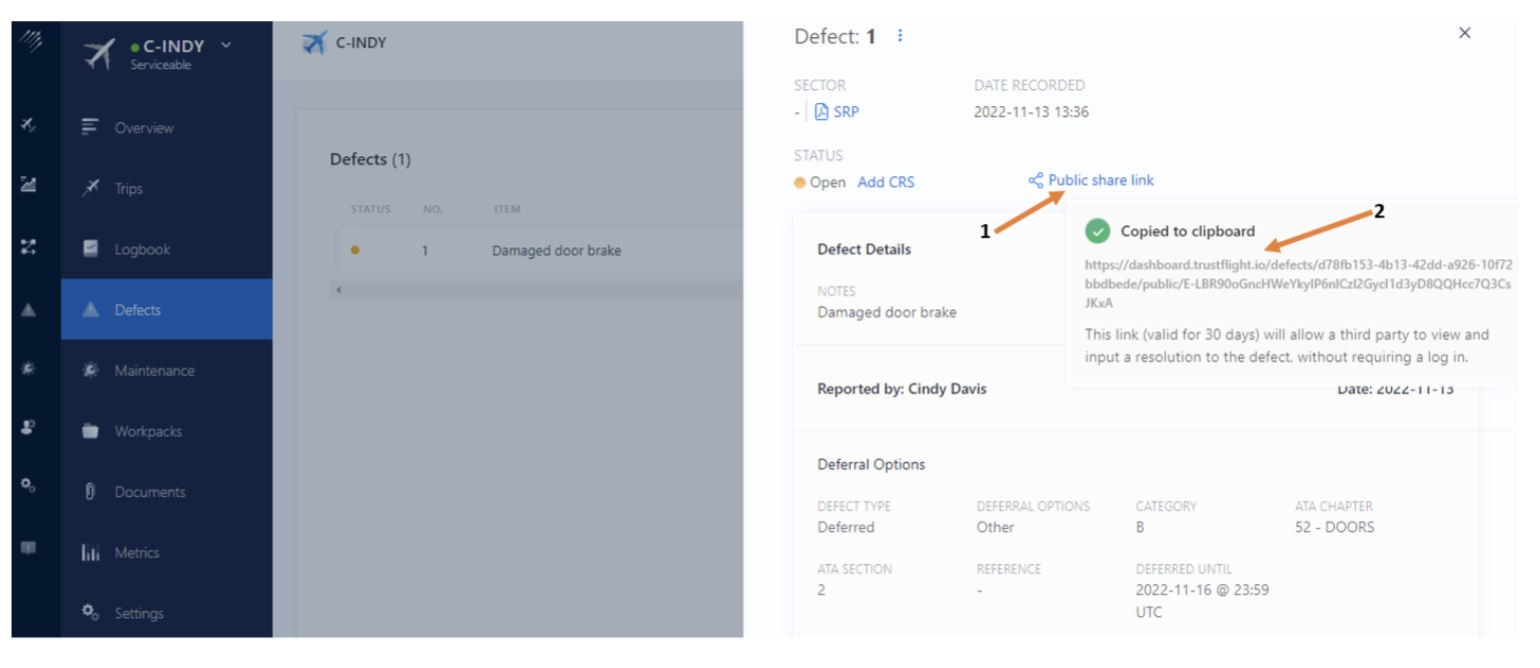
Task: Click the Defect Details heading
Action: [864, 249]
